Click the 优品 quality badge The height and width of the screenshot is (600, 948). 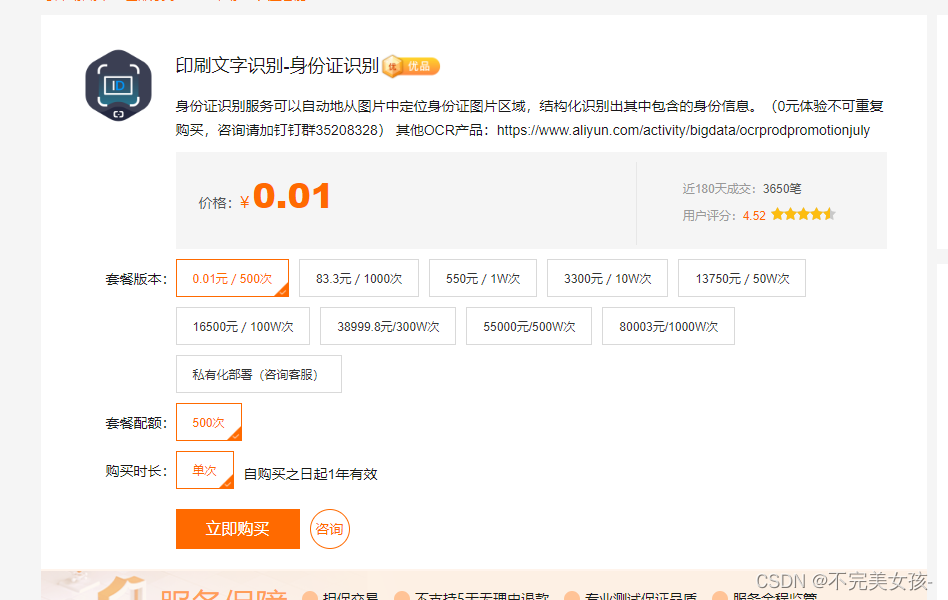click(411, 66)
